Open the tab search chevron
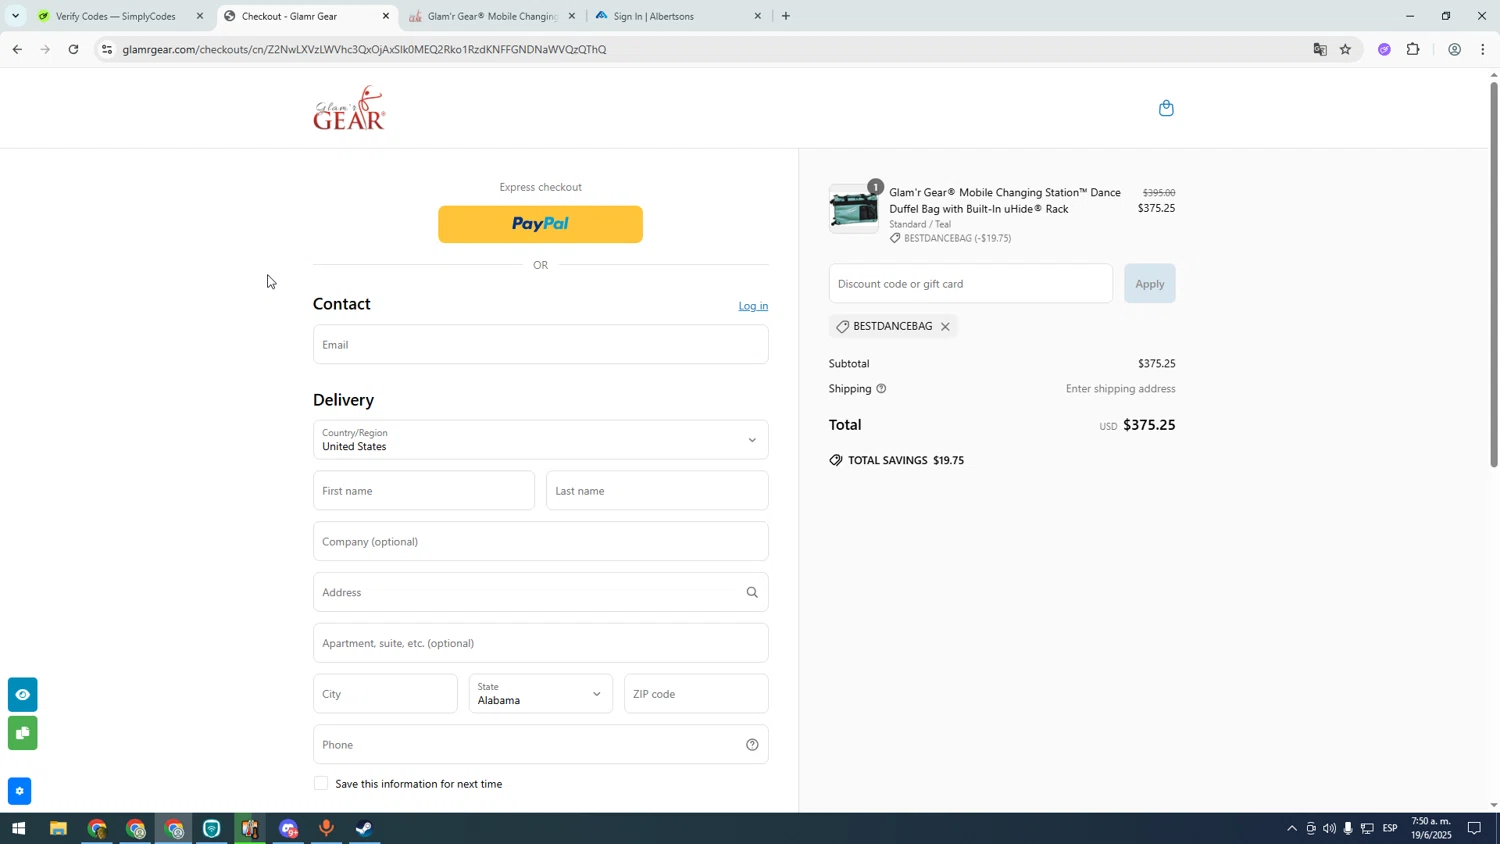The image size is (1500, 844). point(15,16)
